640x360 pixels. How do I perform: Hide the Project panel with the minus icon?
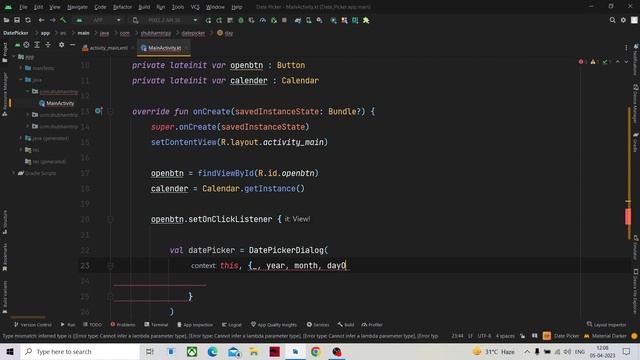coord(72,44)
